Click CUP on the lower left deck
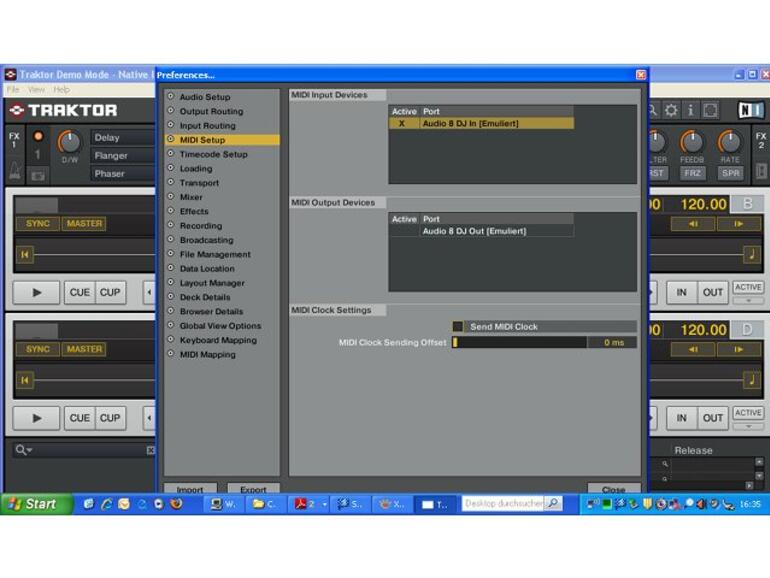 tap(110, 418)
